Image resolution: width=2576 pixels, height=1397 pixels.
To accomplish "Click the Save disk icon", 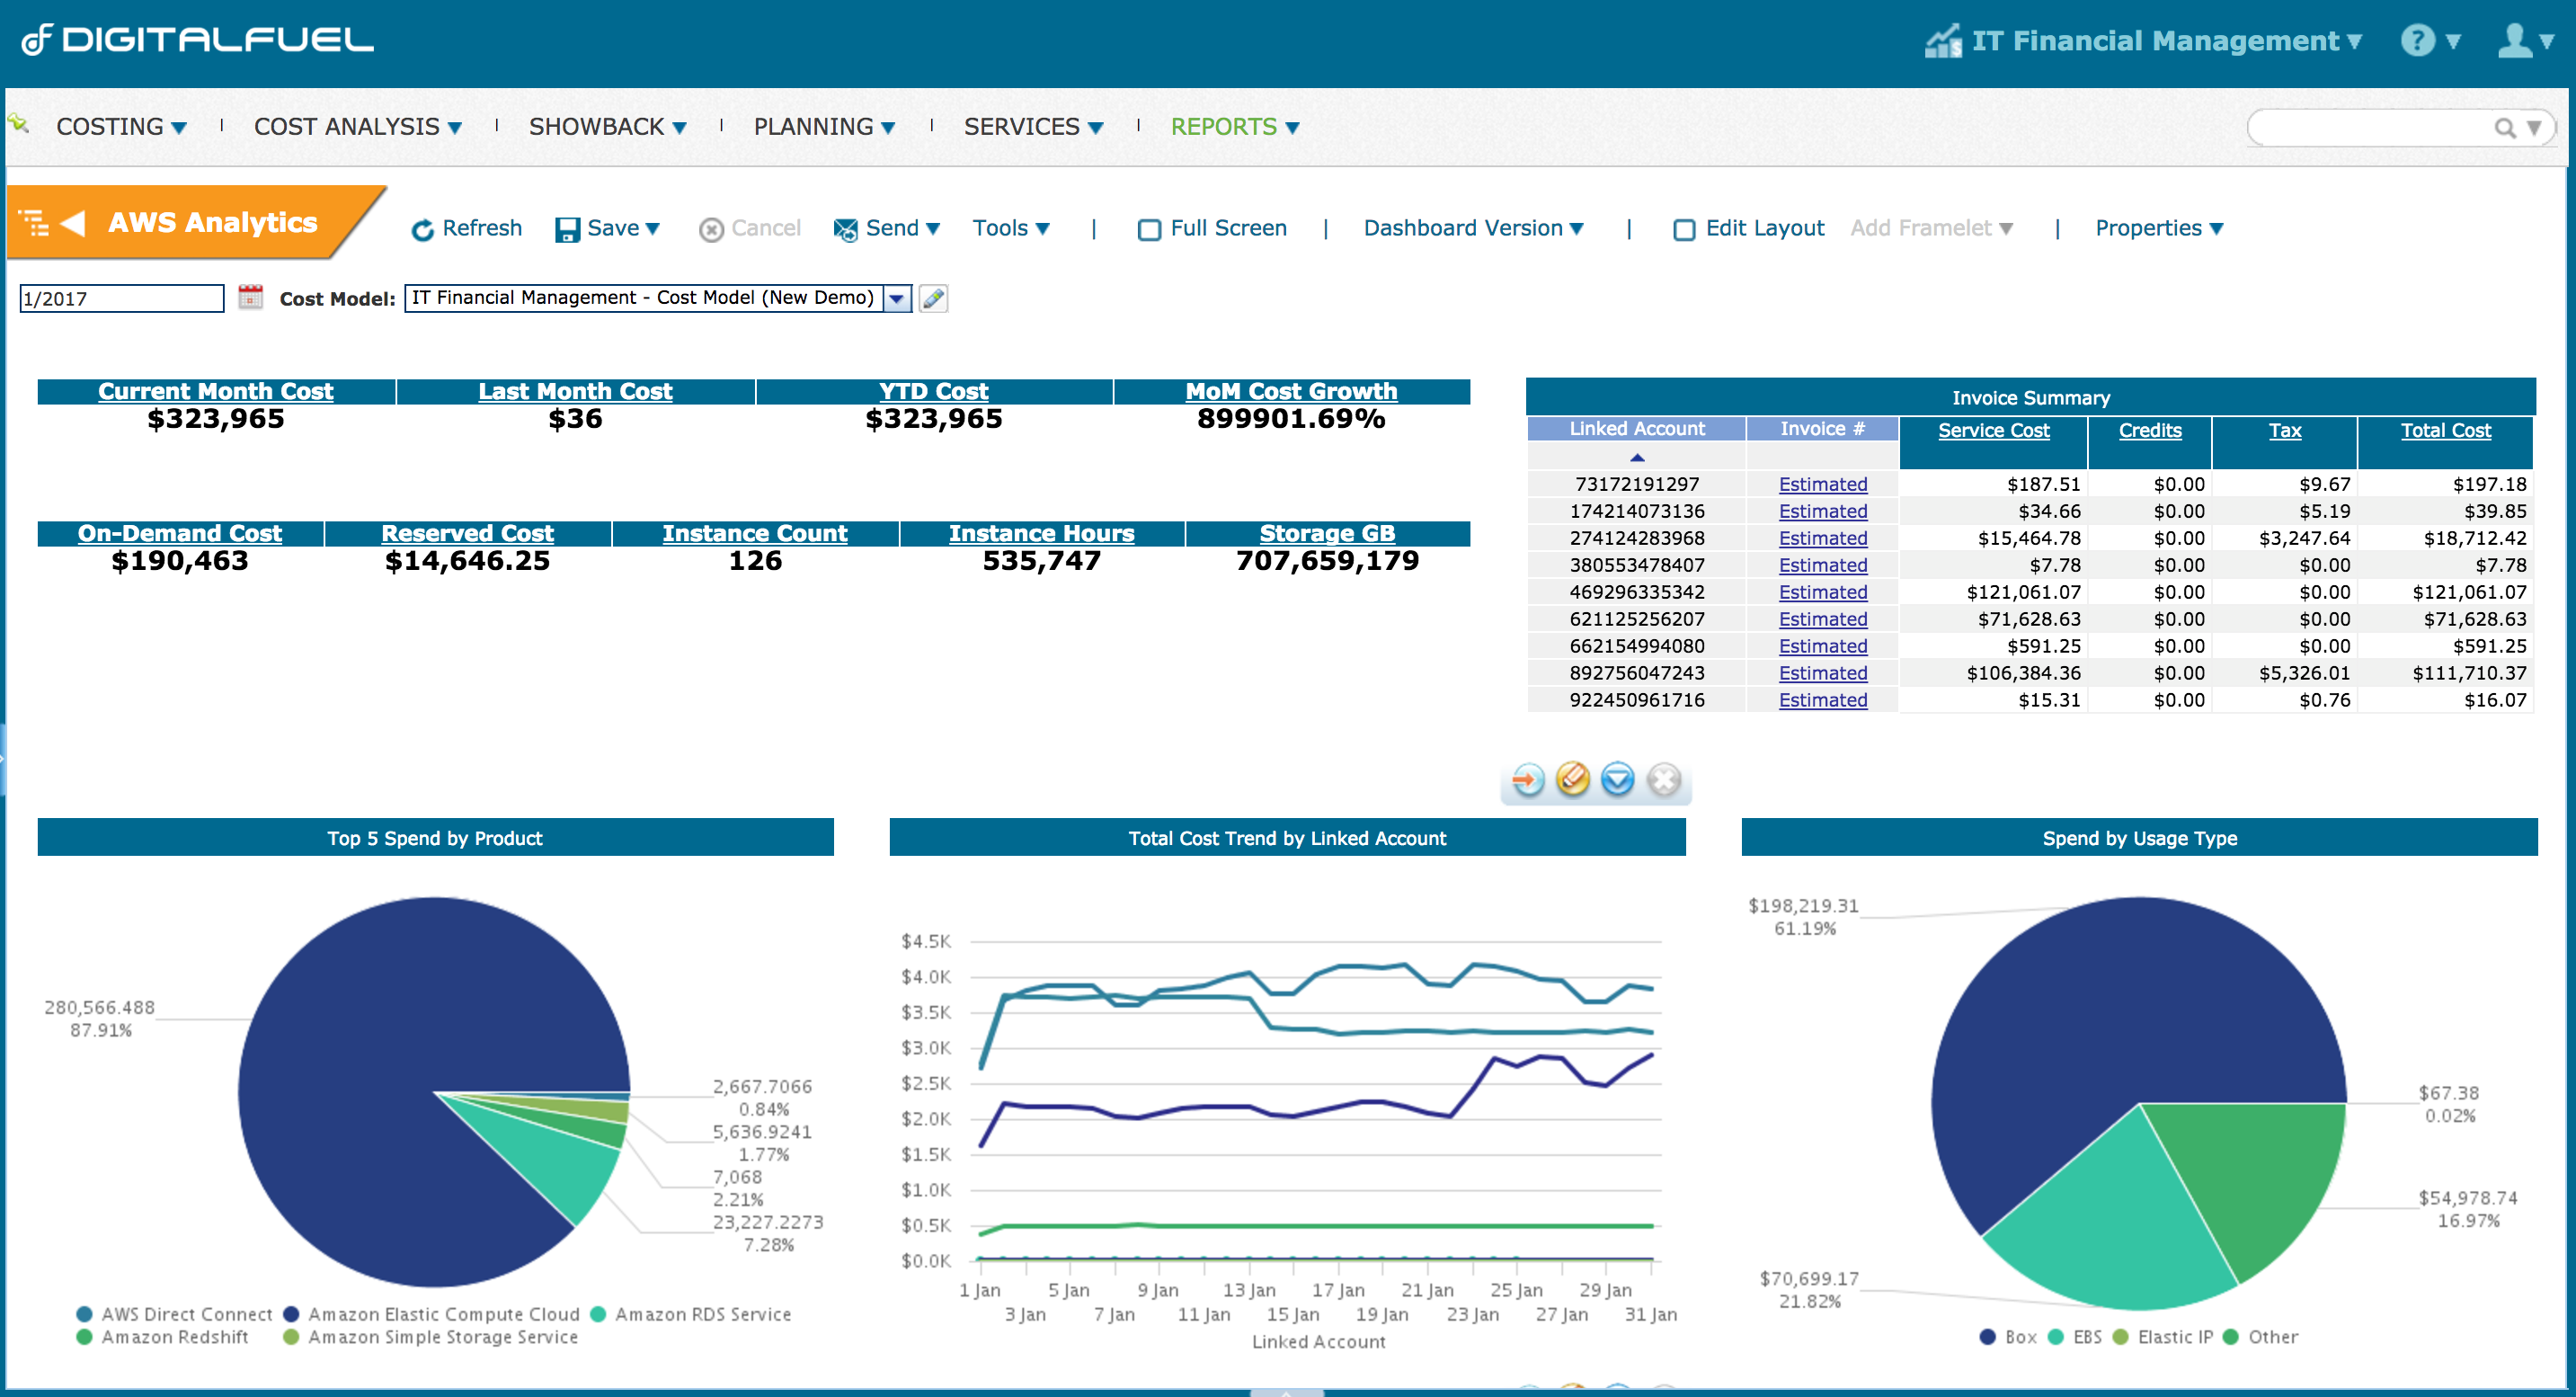I will click(x=566, y=228).
